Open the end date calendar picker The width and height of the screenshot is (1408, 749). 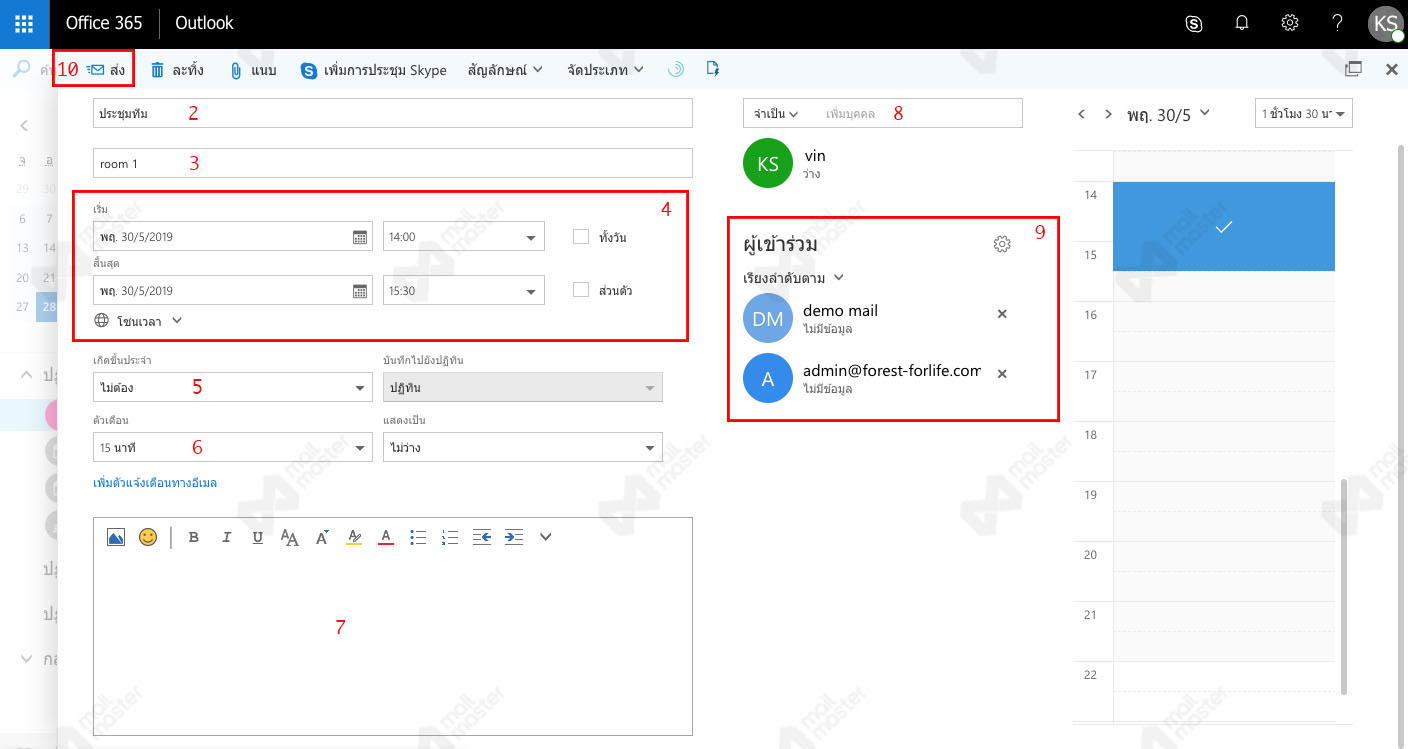pyautogui.click(x=360, y=291)
